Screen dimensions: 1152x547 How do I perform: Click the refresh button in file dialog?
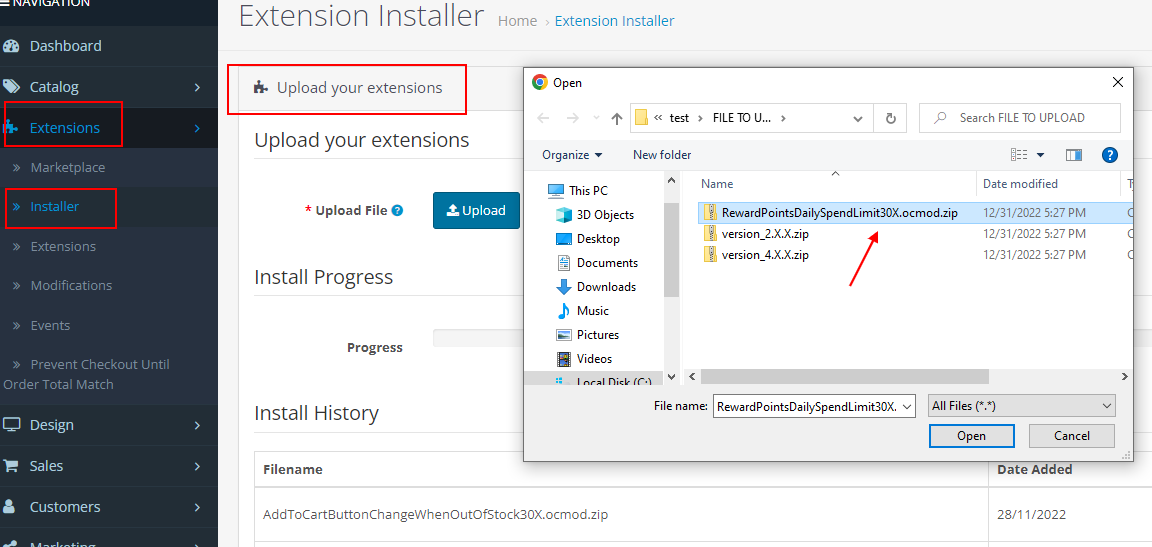click(x=890, y=118)
